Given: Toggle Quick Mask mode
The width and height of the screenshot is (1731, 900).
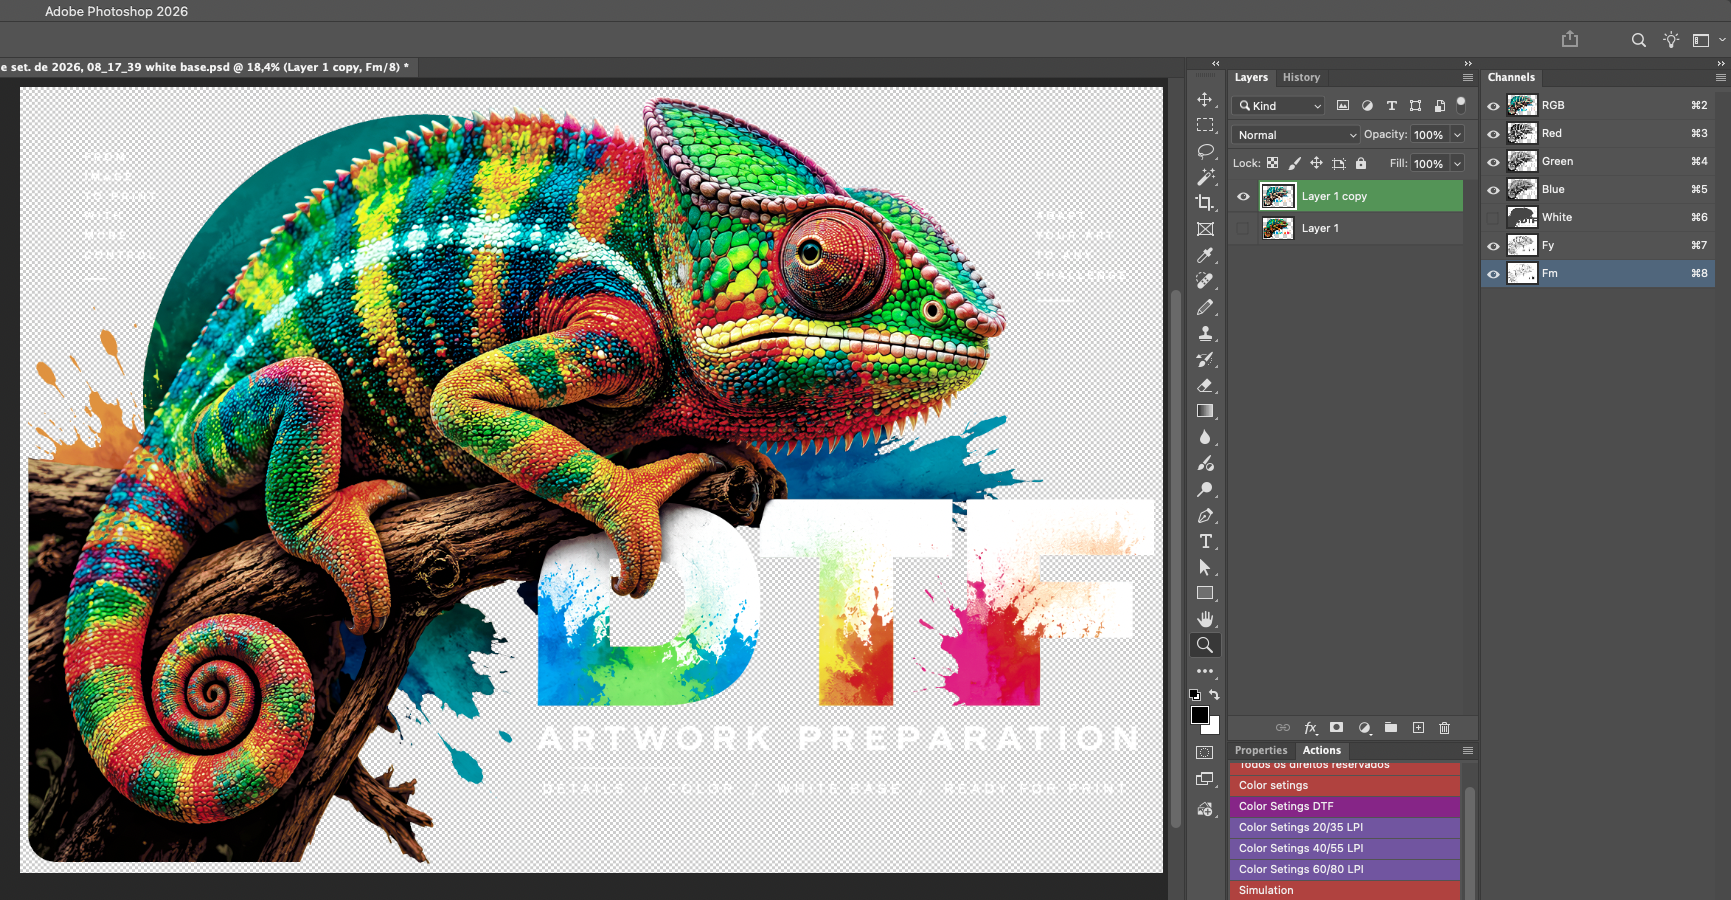Looking at the screenshot, I should pos(1205,752).
